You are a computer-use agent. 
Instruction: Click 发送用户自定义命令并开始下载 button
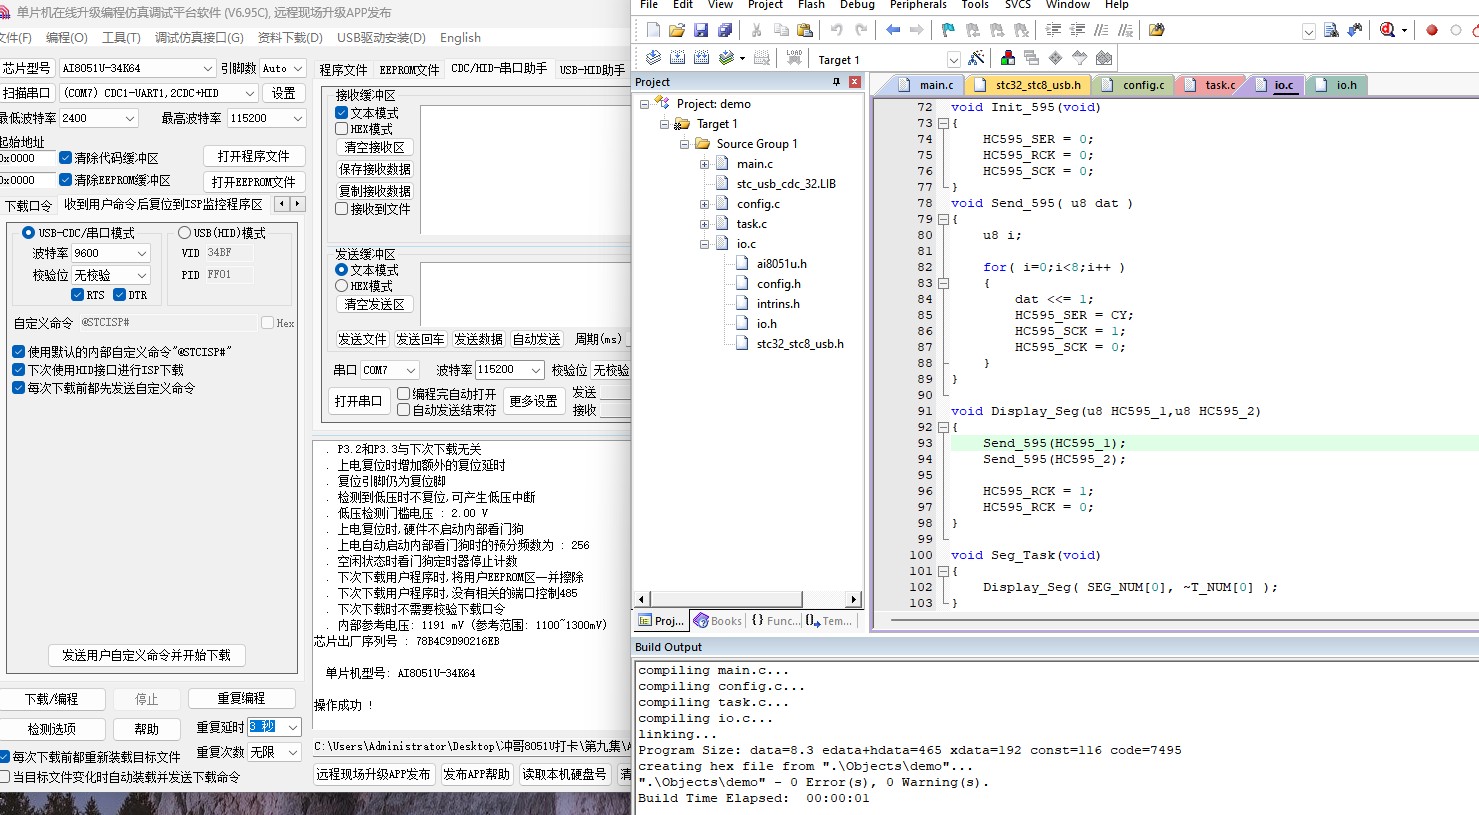click(146, 656)
